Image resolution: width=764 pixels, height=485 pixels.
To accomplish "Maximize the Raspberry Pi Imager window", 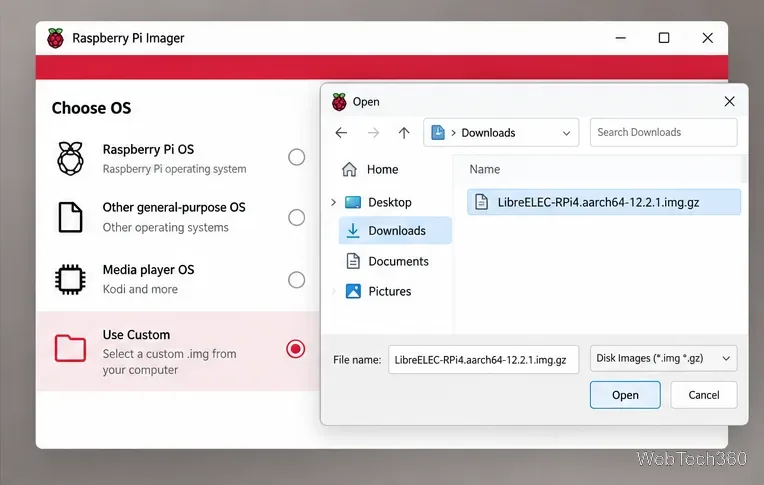I will coord(664,38).
